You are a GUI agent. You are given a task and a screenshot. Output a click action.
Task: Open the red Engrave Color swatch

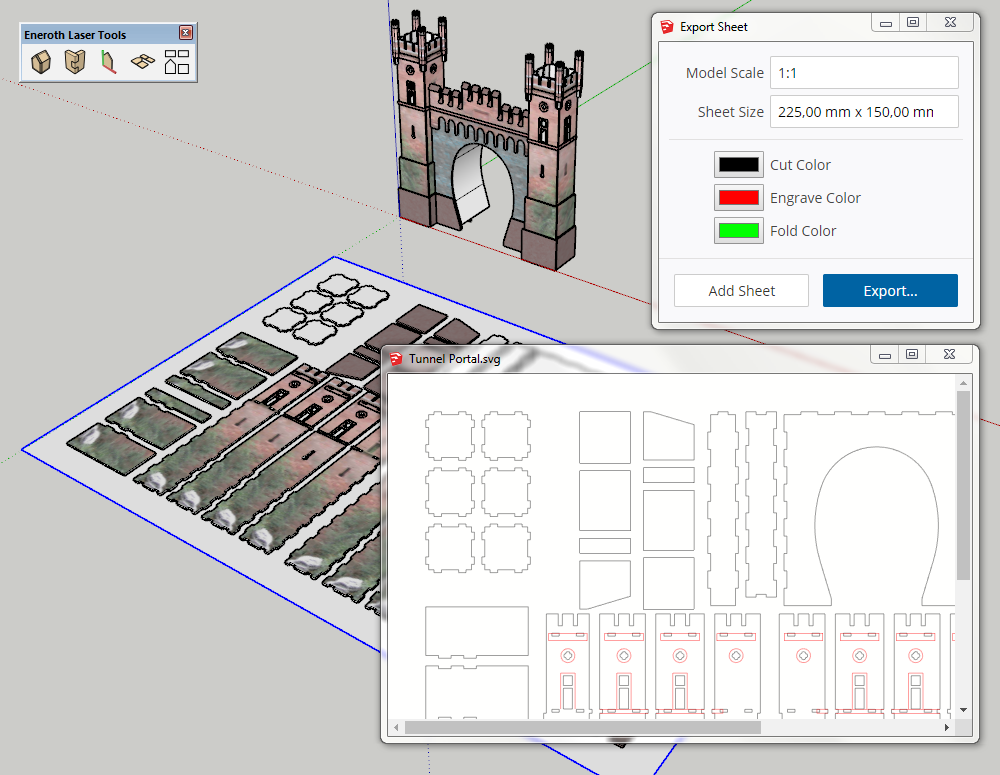(x=737, y=197)
